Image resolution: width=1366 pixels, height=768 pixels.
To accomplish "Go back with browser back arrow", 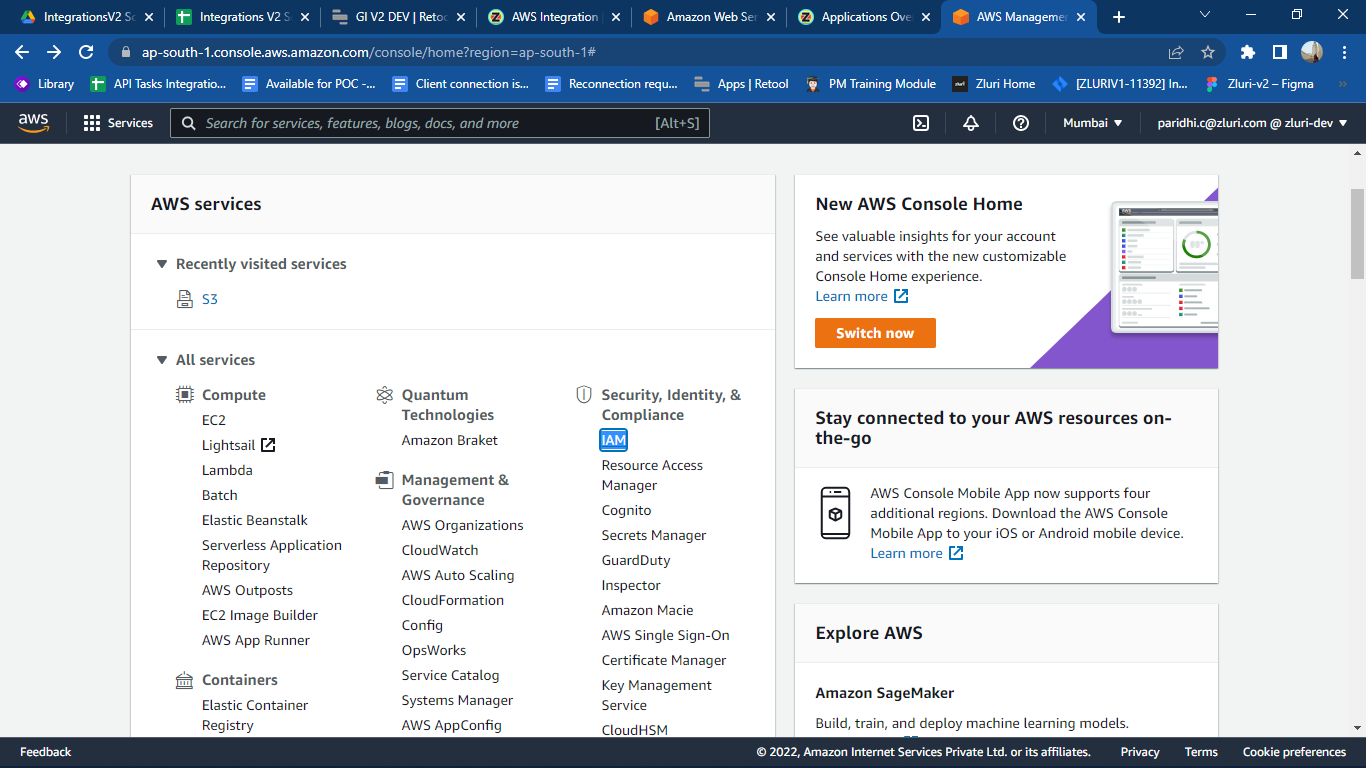I will coord(22,52).
